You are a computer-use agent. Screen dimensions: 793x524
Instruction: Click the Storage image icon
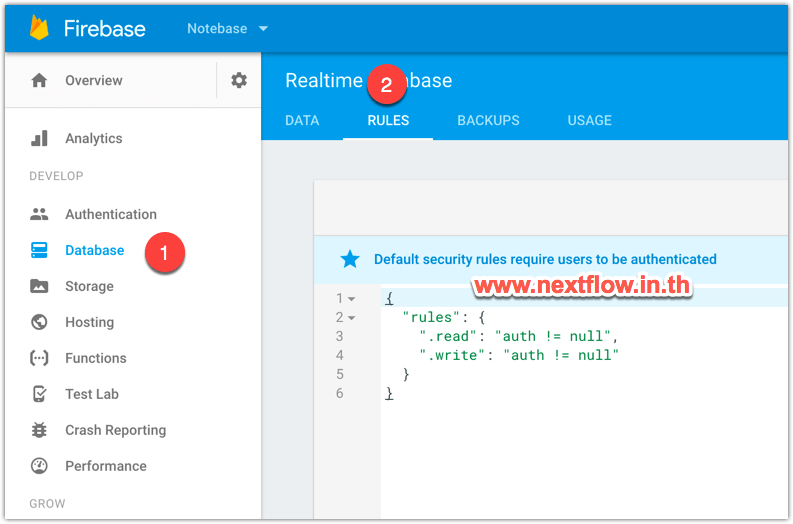(39, 286)
